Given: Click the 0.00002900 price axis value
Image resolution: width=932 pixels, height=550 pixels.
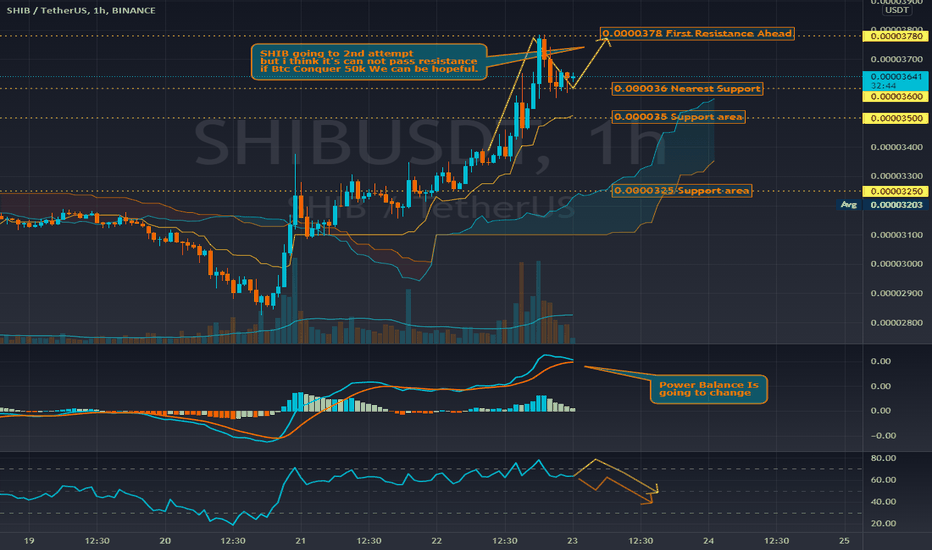Looking at the screenshot, I should click(x=896, y=293).
